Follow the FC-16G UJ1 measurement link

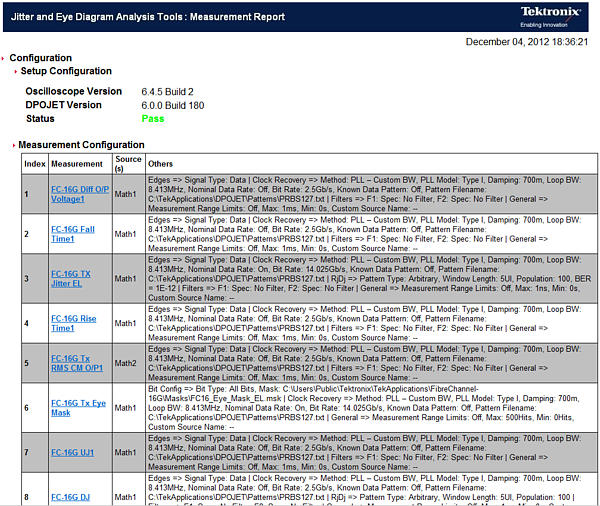click(x=72, y=452)
